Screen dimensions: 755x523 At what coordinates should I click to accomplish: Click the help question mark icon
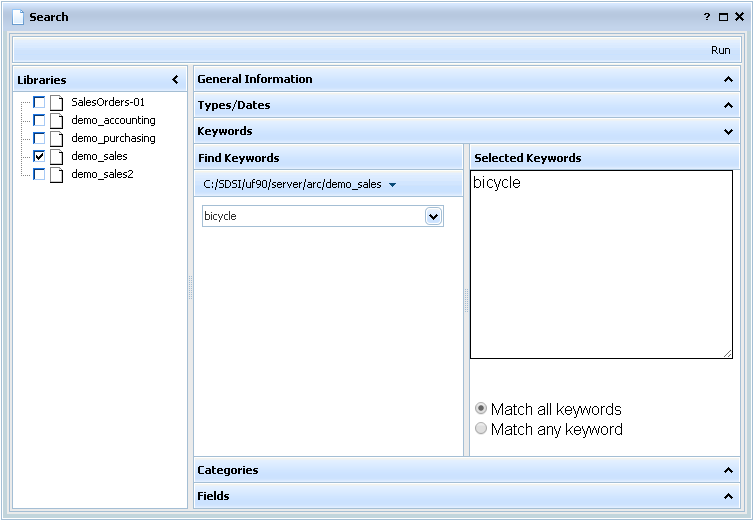(x=707, y=17)
